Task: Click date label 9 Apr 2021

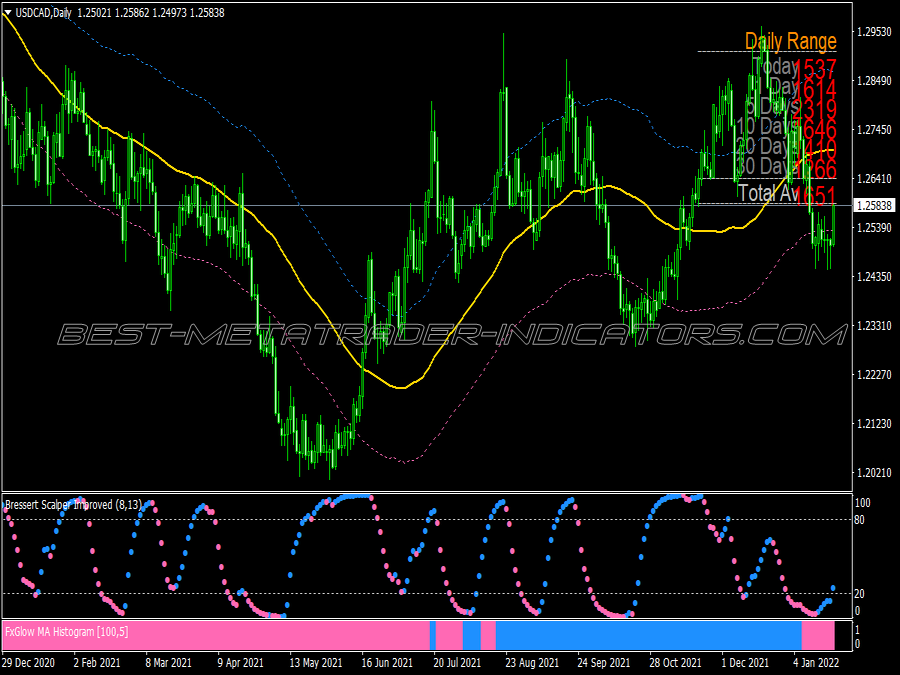Action: click(241, 662)
